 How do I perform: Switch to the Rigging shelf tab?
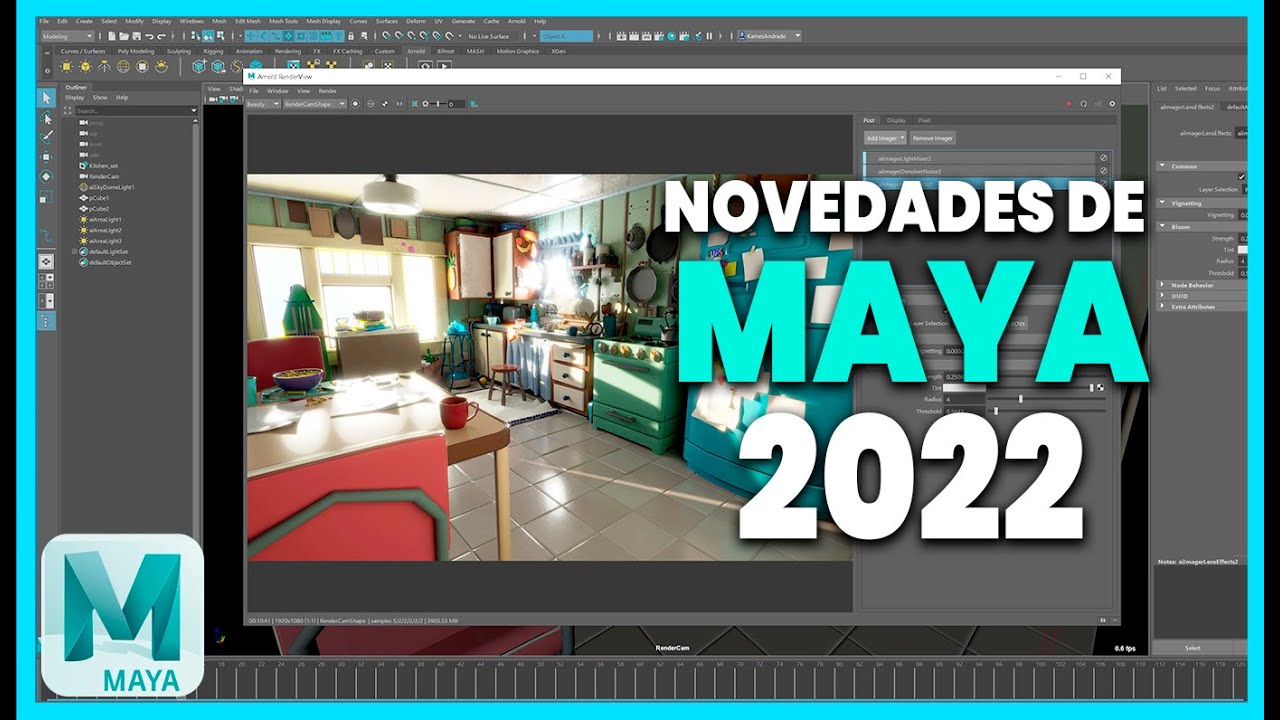pos(213,51)
